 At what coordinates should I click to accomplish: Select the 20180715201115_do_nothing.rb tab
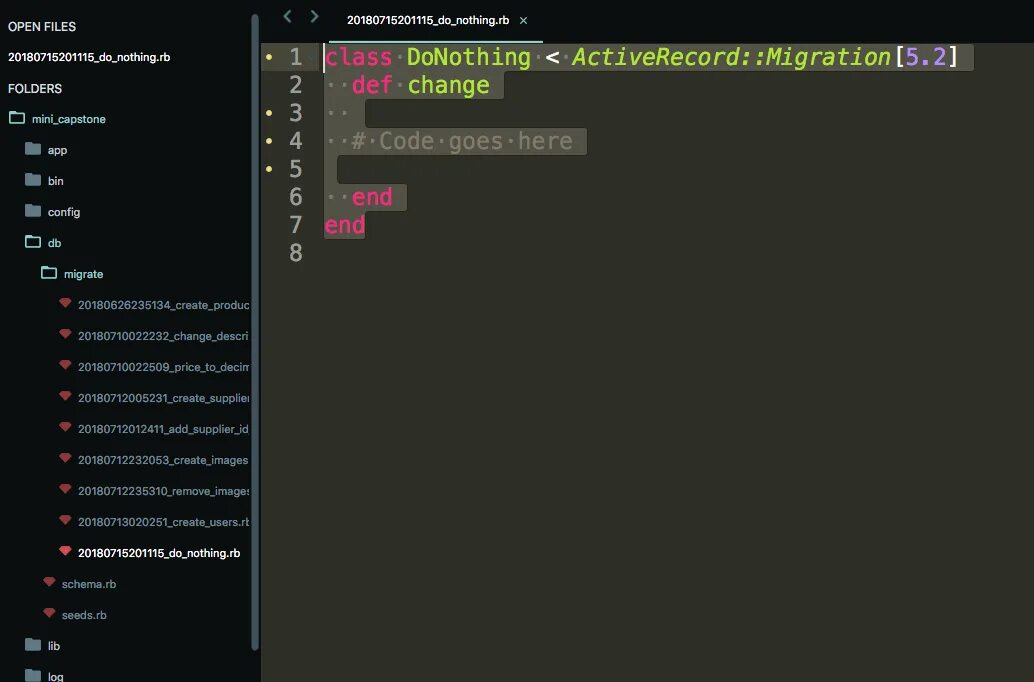coord(428,20)
